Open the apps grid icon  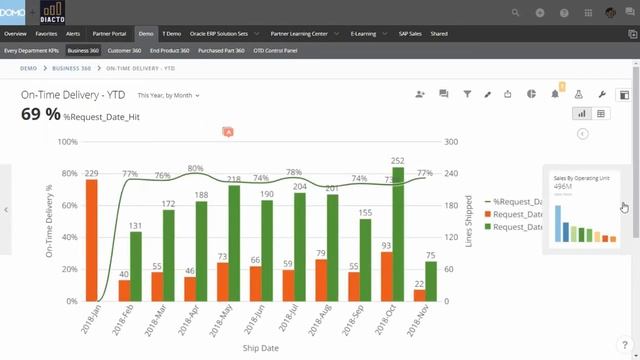[x=588, y=13]
